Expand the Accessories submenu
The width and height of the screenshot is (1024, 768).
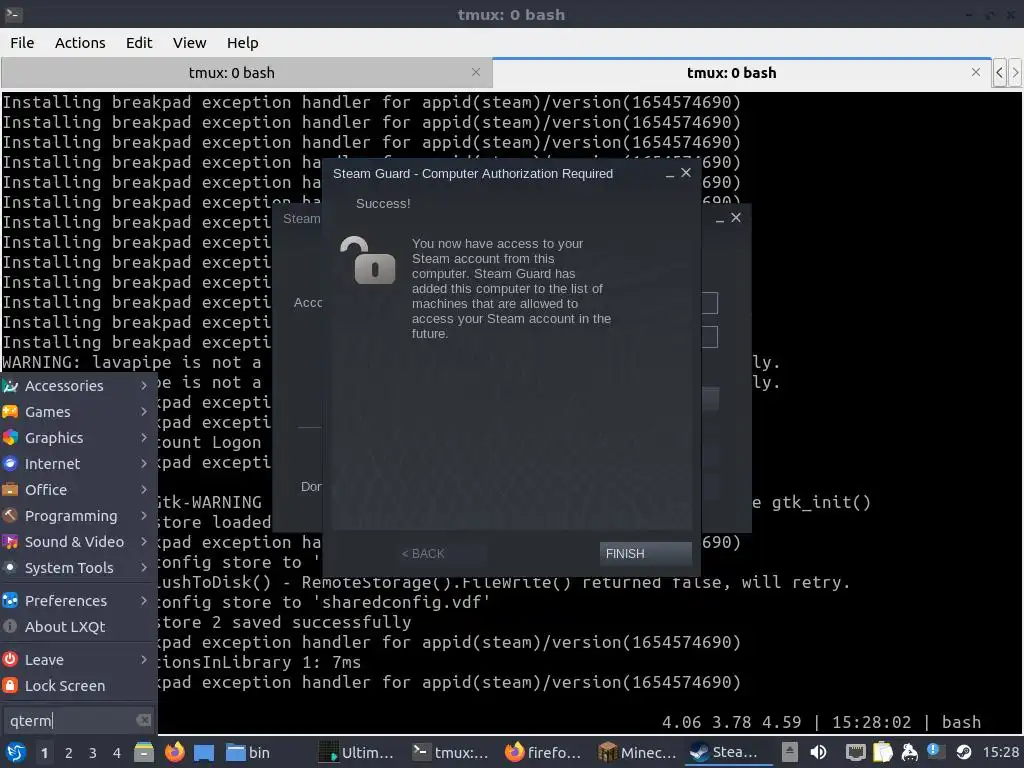(78, 385)
